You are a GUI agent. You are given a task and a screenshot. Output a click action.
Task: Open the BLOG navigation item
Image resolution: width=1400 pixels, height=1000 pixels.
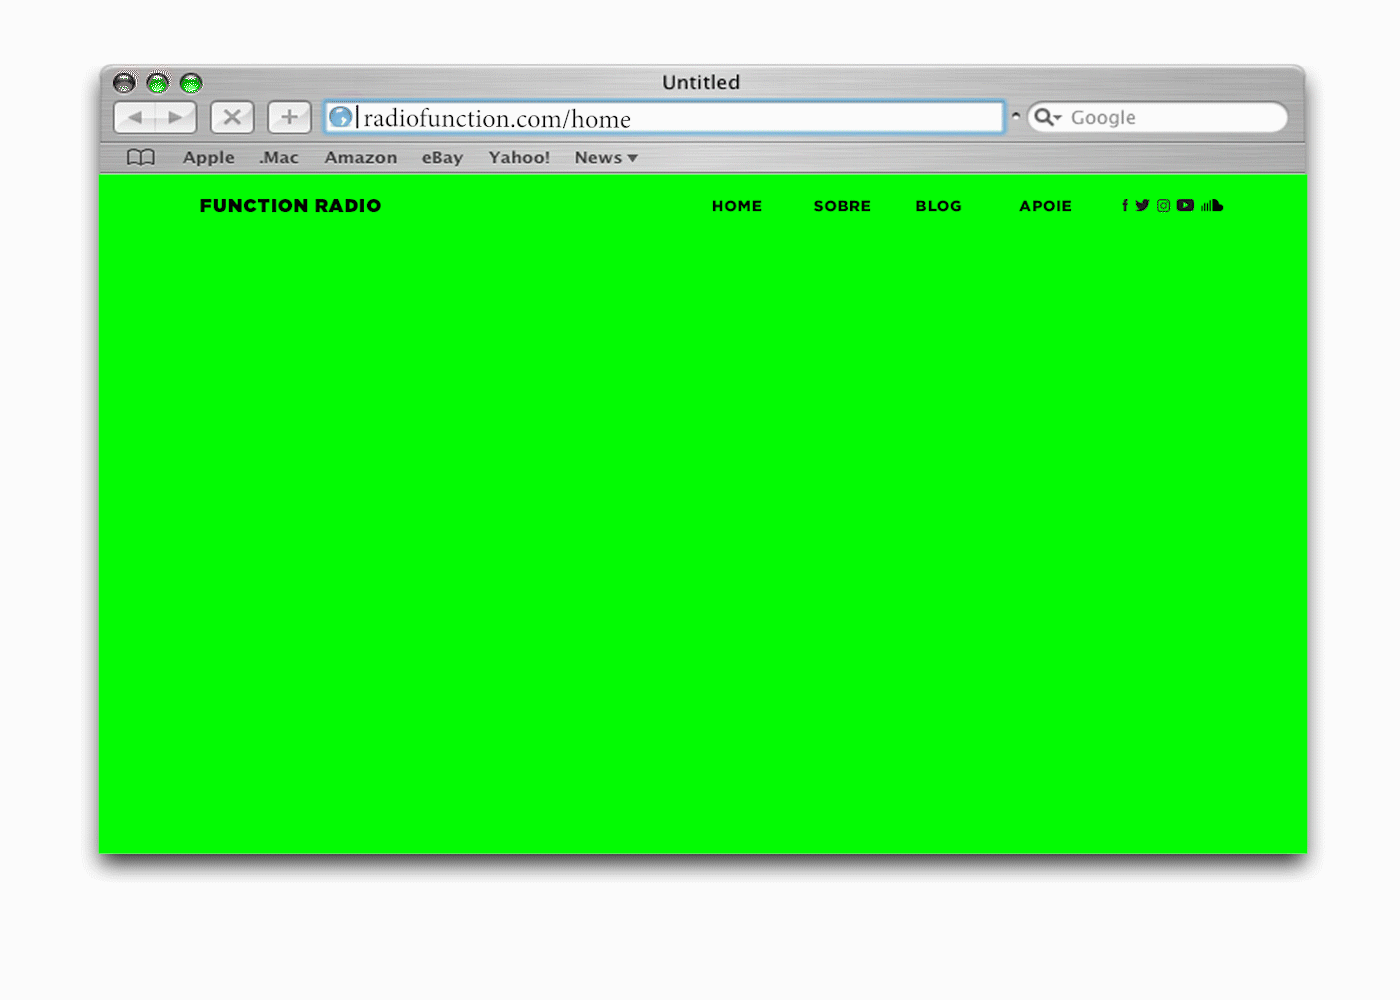(x=938, y=205)
